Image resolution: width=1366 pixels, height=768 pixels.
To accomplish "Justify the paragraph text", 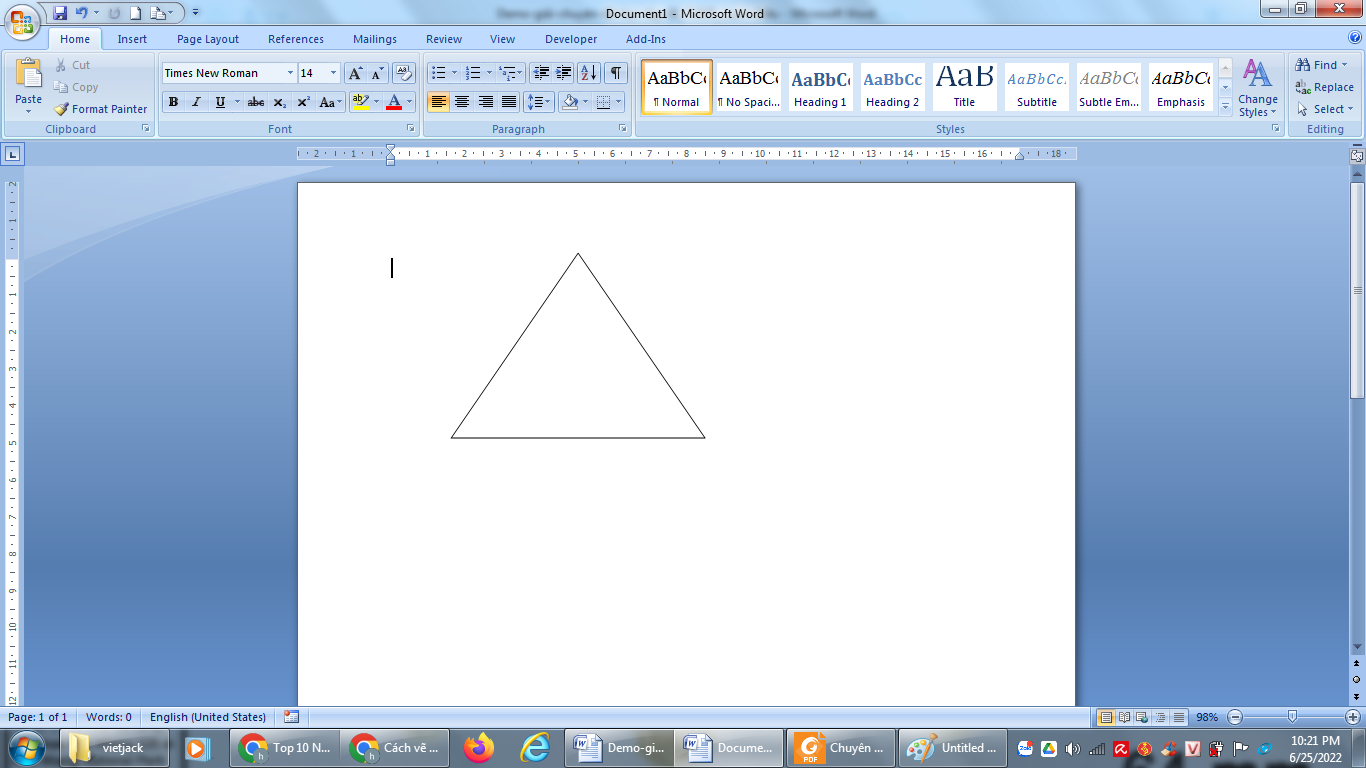I will (508, 102).
